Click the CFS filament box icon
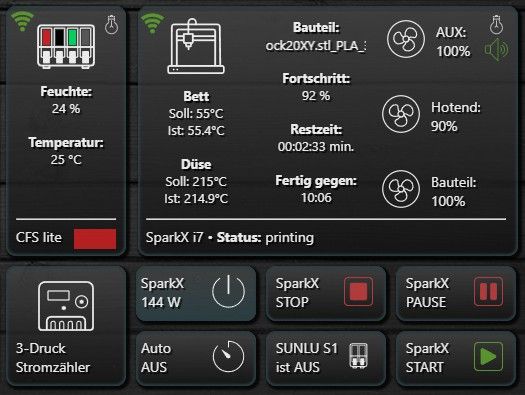The width and height of the screenshot is (525, 395). [x=66, y=47]
